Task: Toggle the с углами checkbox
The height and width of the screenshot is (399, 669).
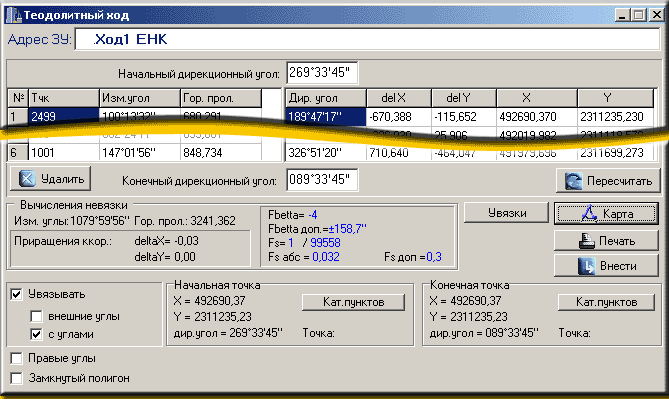Action: pyautogui.click(x=36, y=334)
